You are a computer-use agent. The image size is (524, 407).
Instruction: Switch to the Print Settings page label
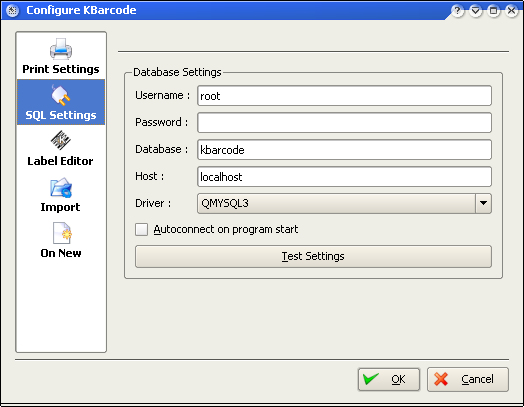point(61,69)
